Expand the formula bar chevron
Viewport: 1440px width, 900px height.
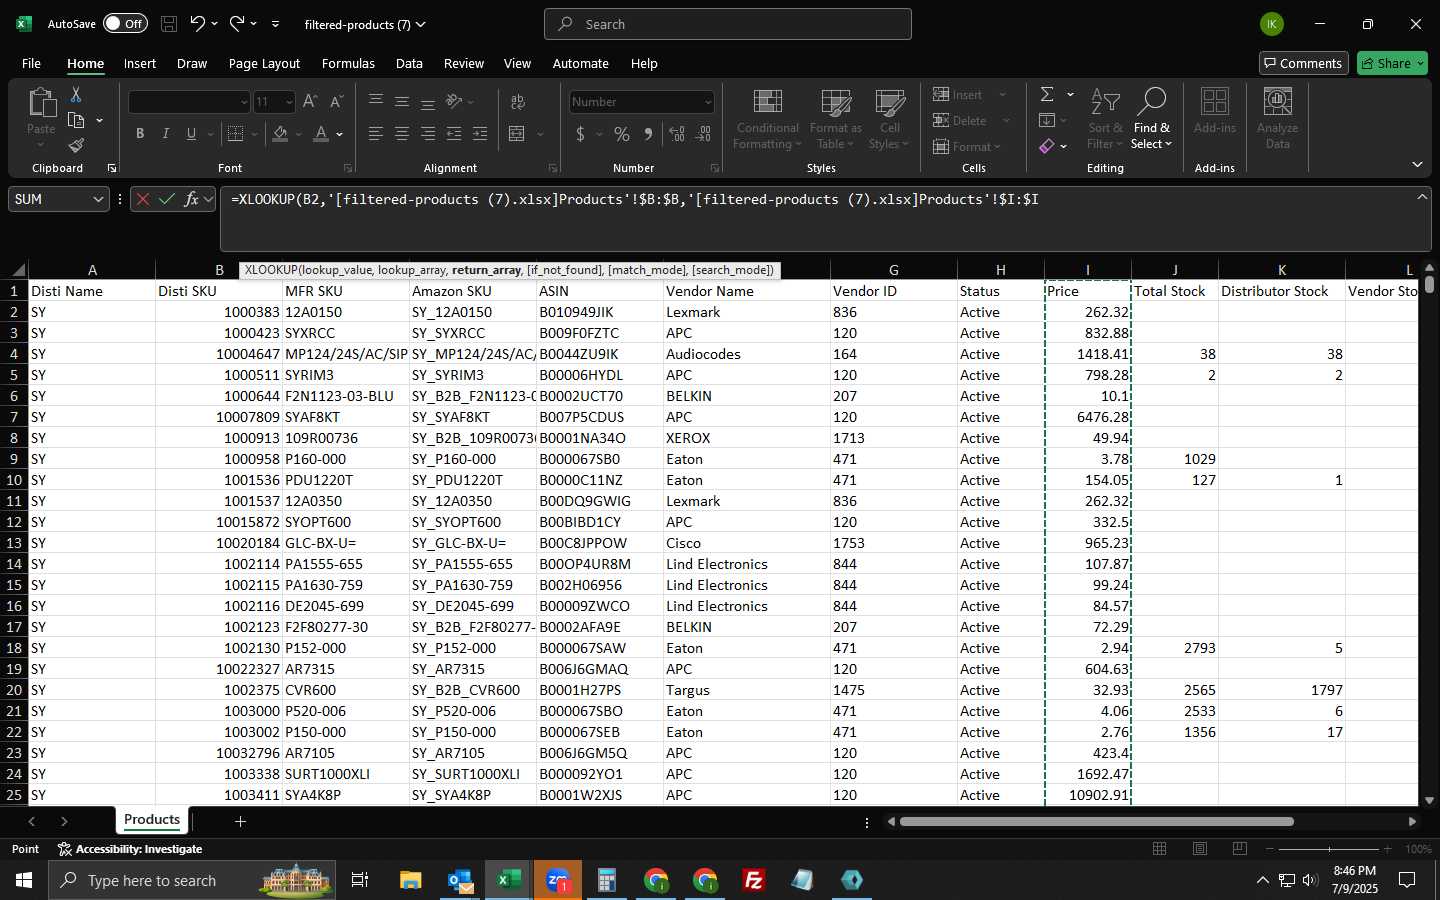click(1421, 197)
